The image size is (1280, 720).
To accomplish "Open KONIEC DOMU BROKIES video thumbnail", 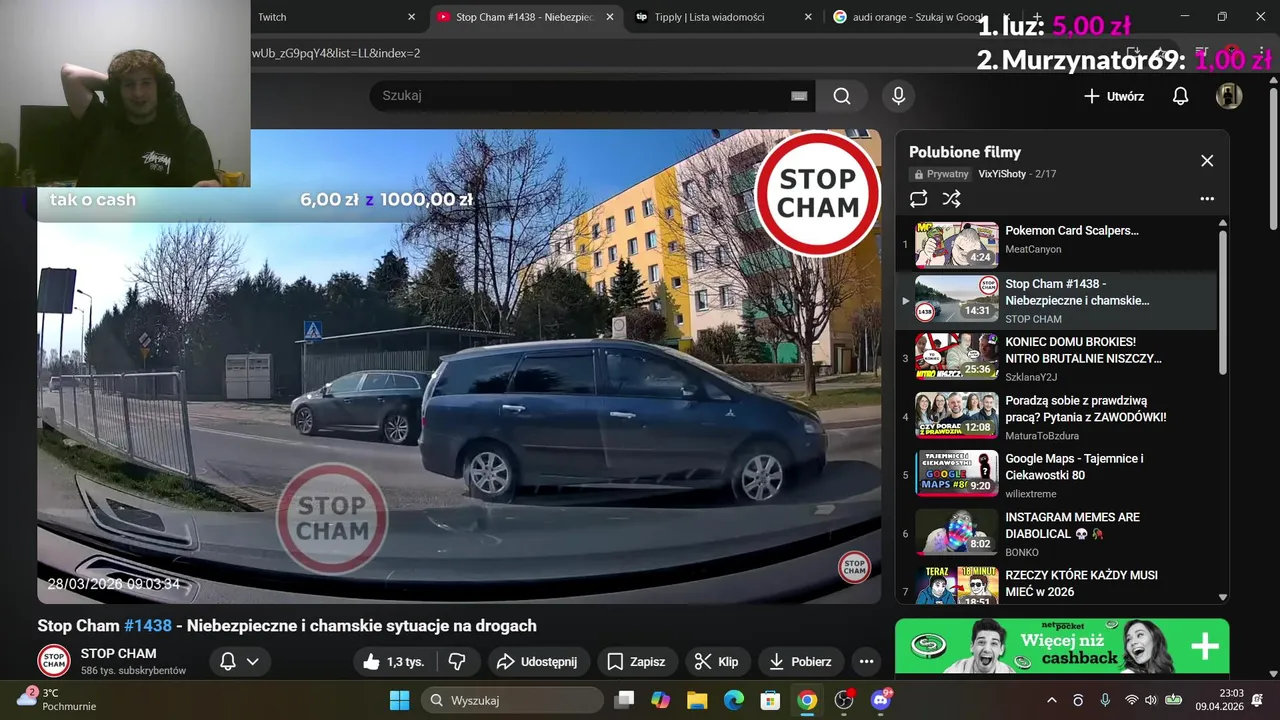I will click(957, 357).
